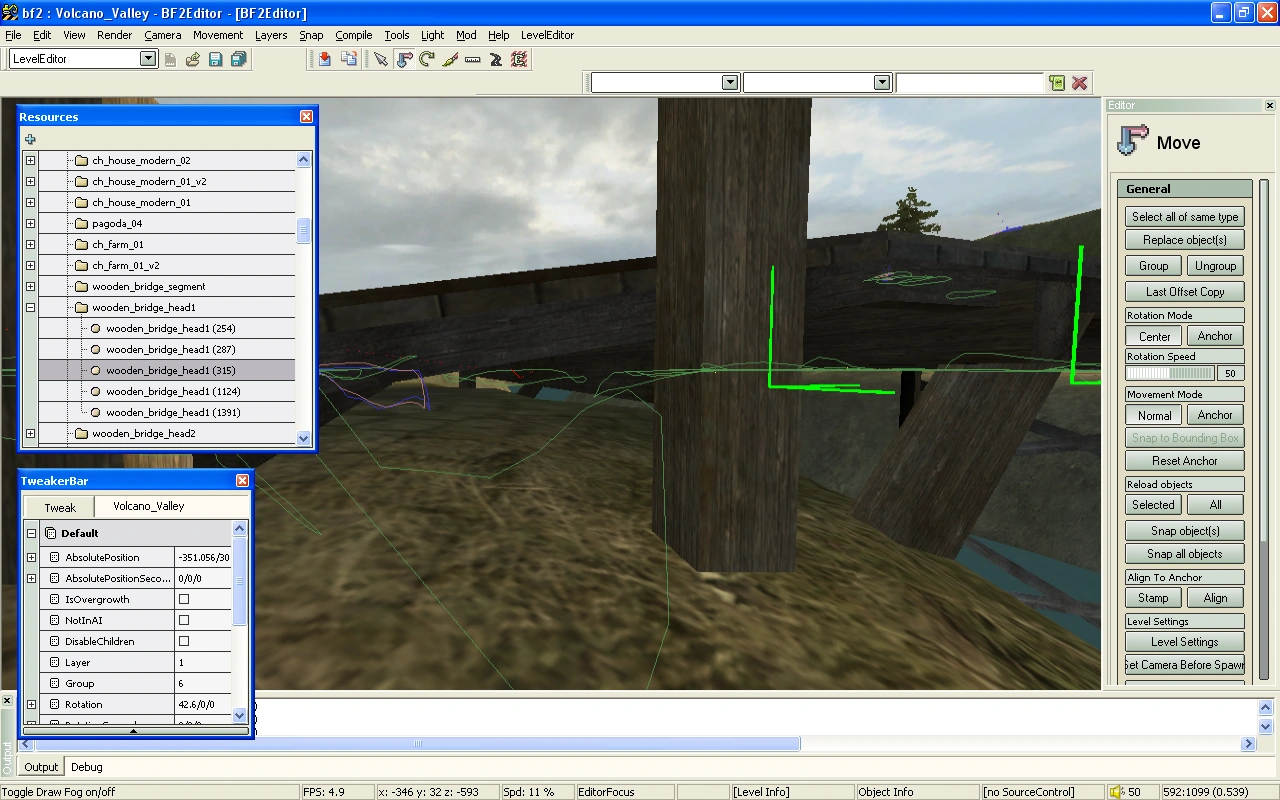
Task: Open the second empty dropdown in the second toolbar row
Action: tap(881, 83)
